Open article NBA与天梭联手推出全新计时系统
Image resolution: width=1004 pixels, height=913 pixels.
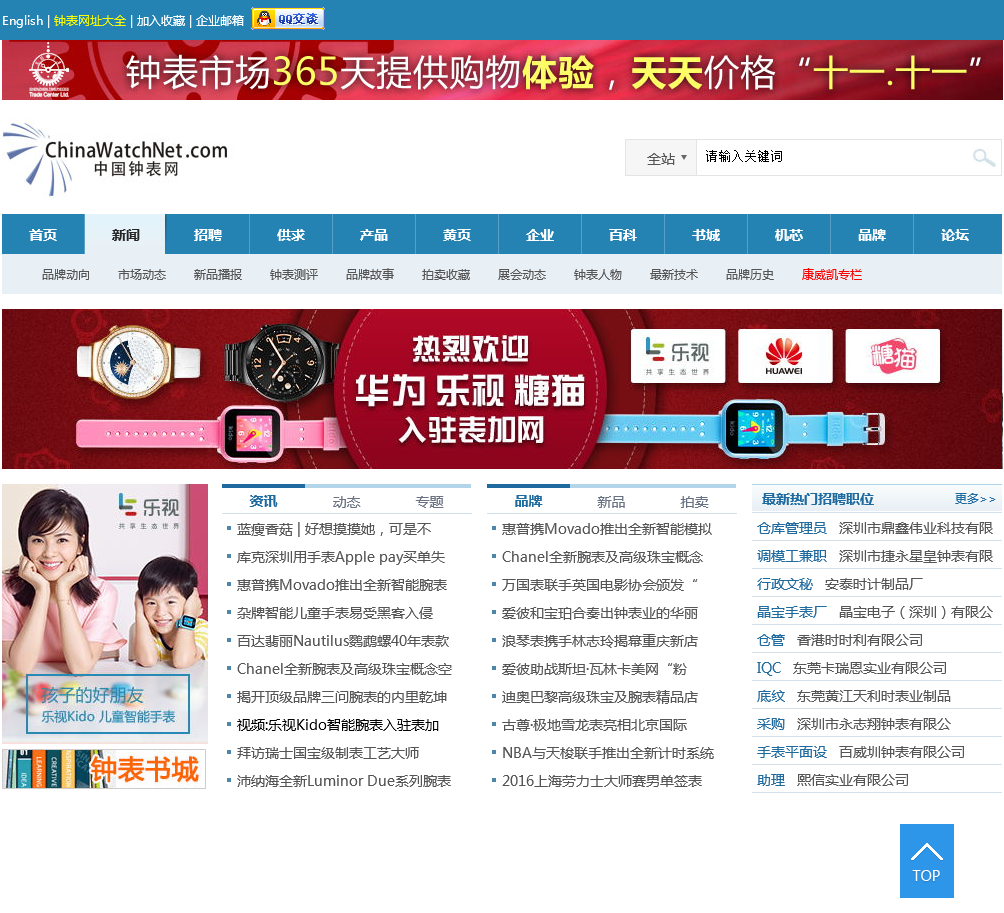coord(608,753)
